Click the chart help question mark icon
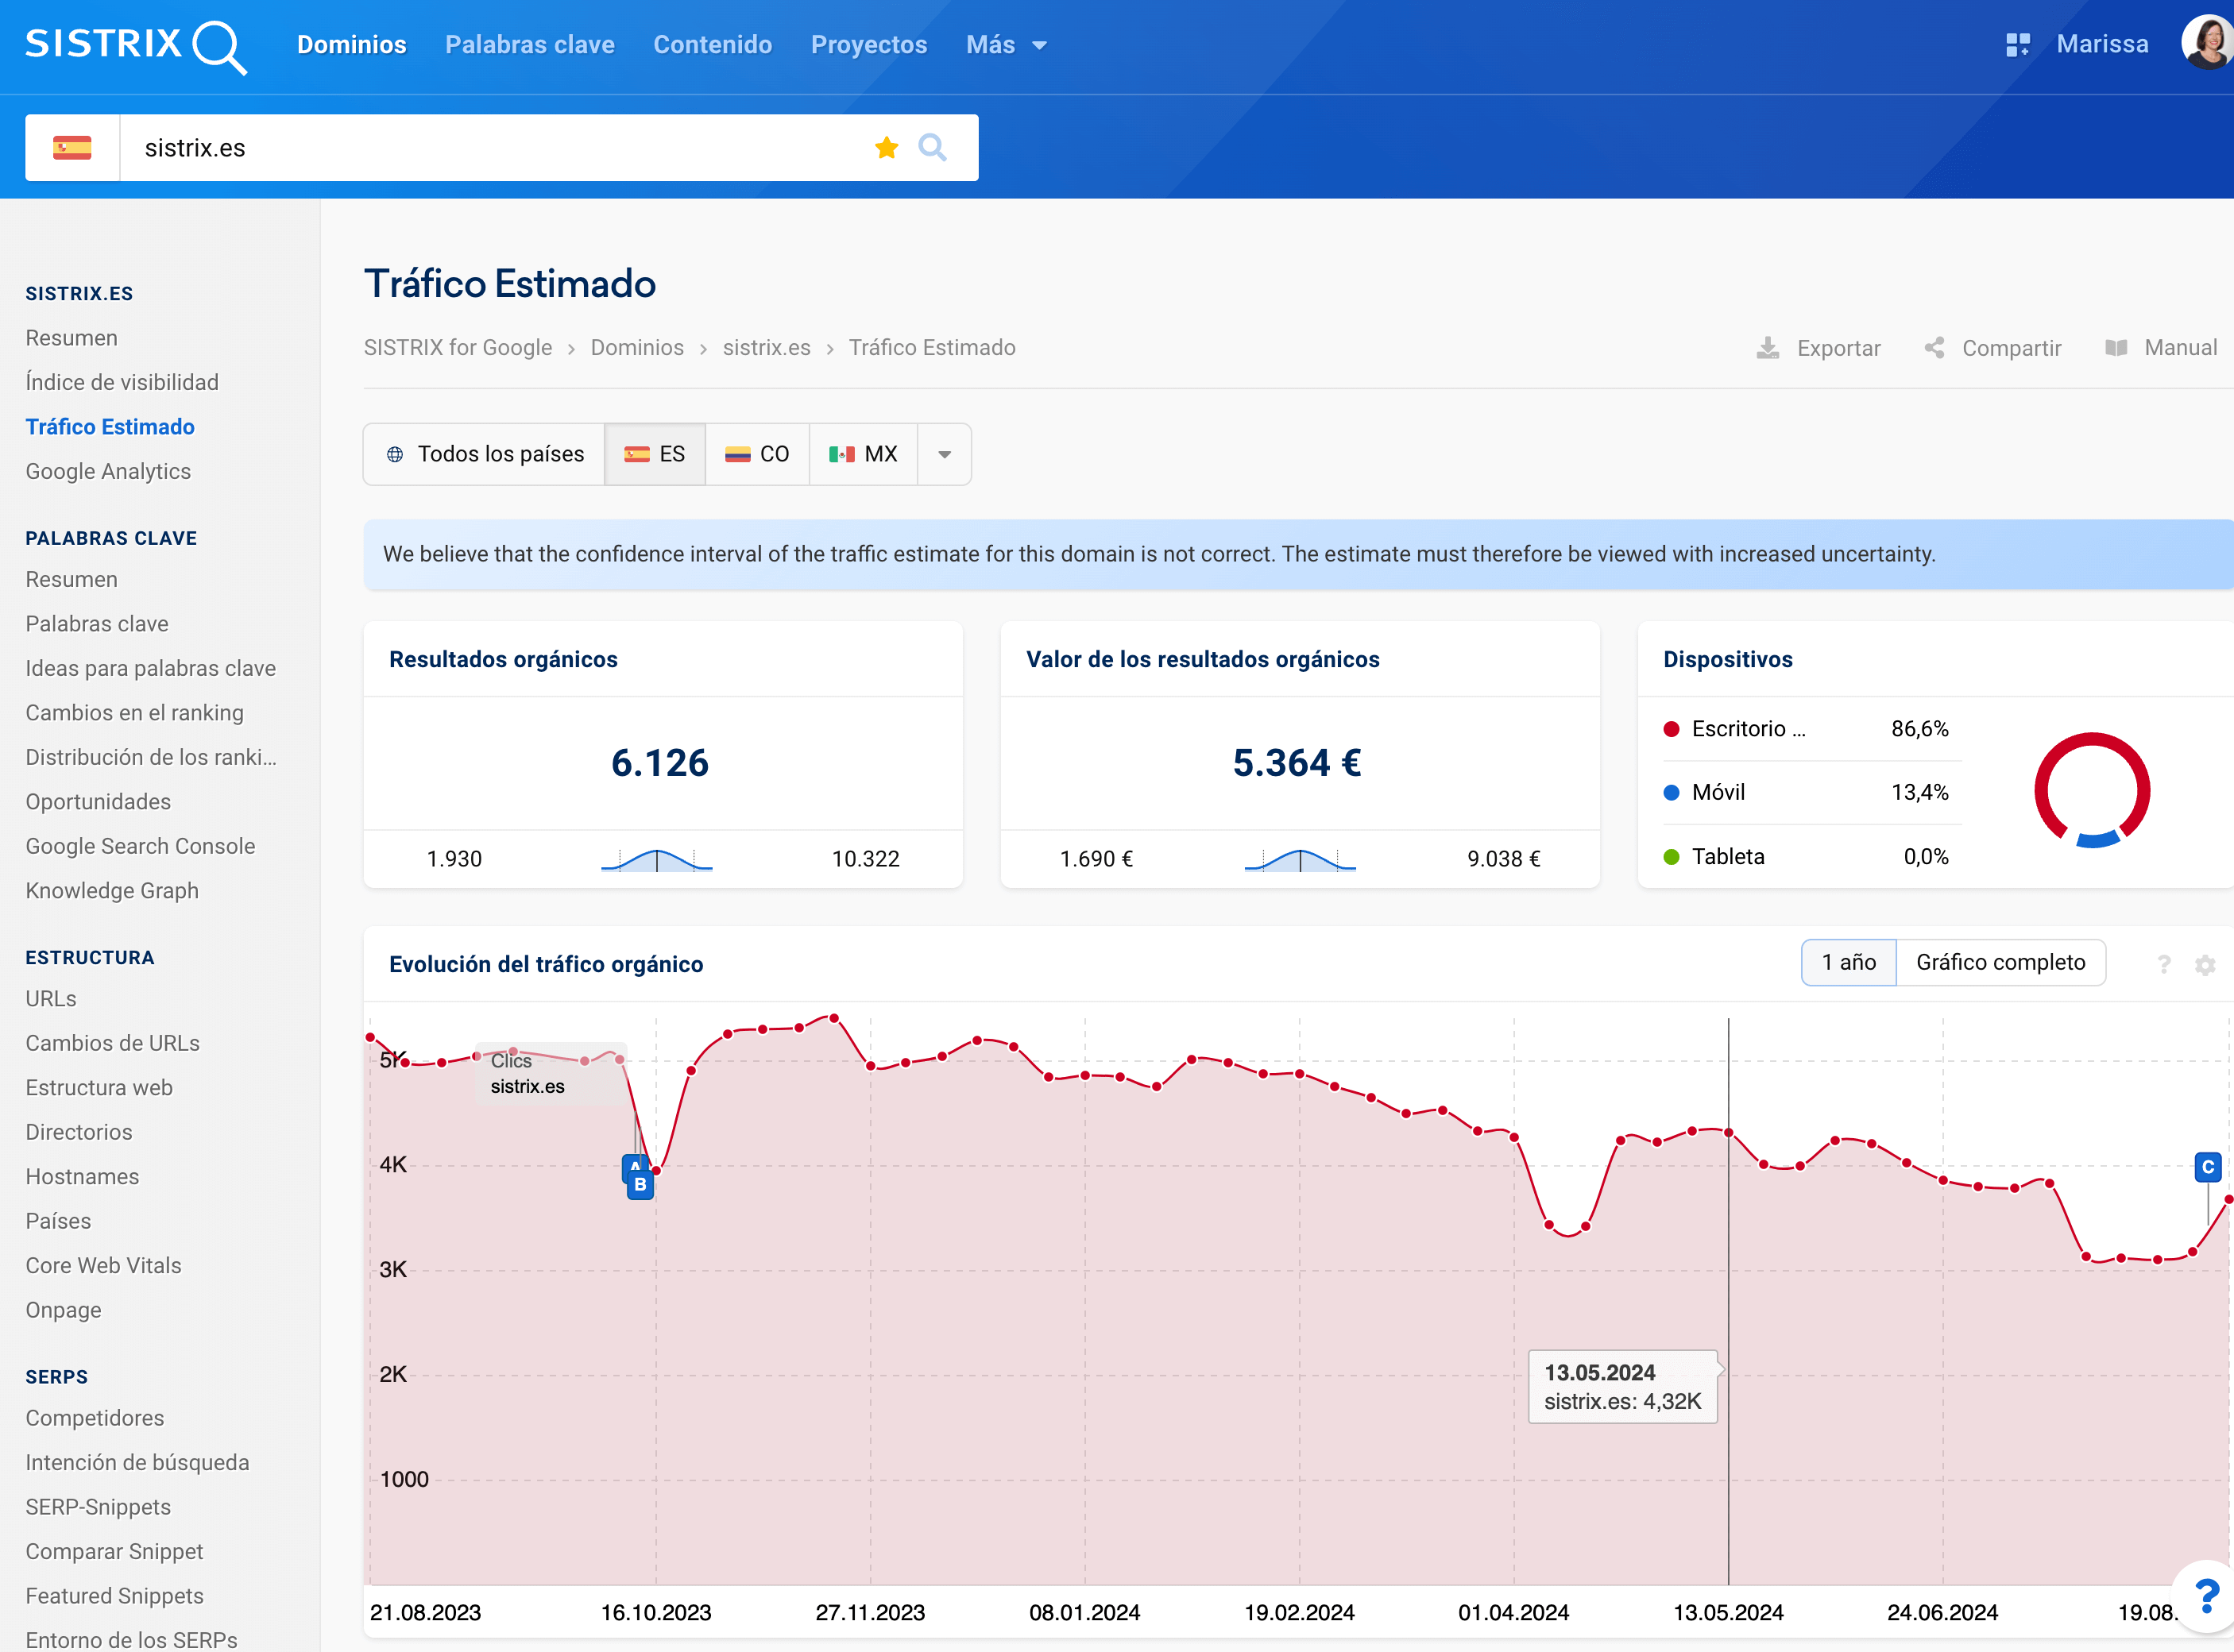This screenshot has height=1652, width=2234. 2164,965
